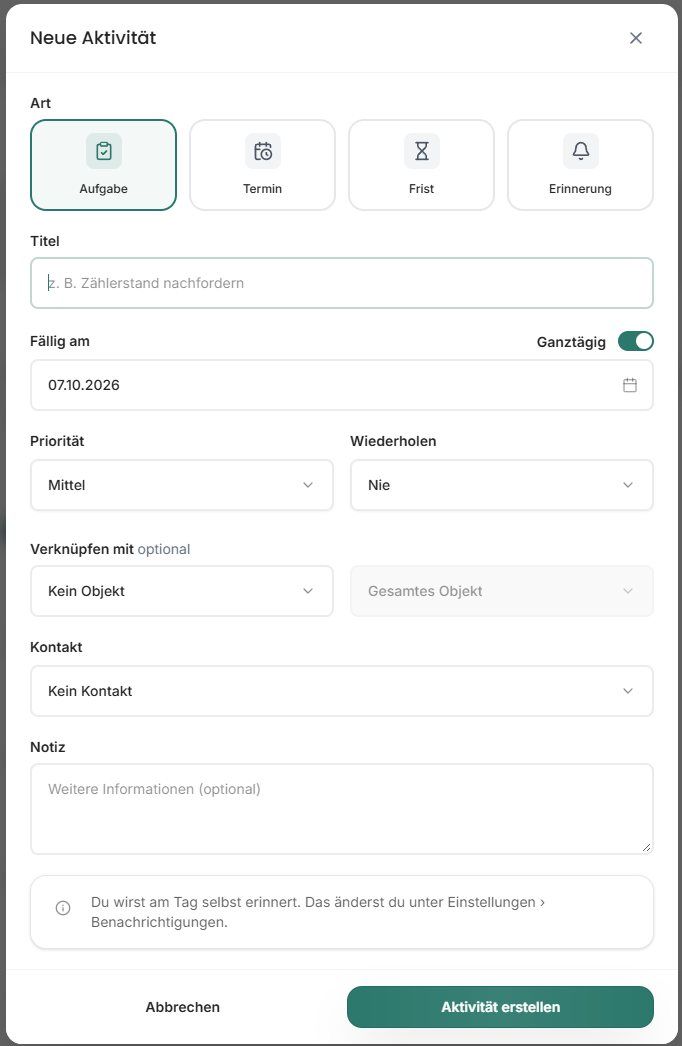Click the Abbrechen button
The image size is (682, 1046).
182,1007
